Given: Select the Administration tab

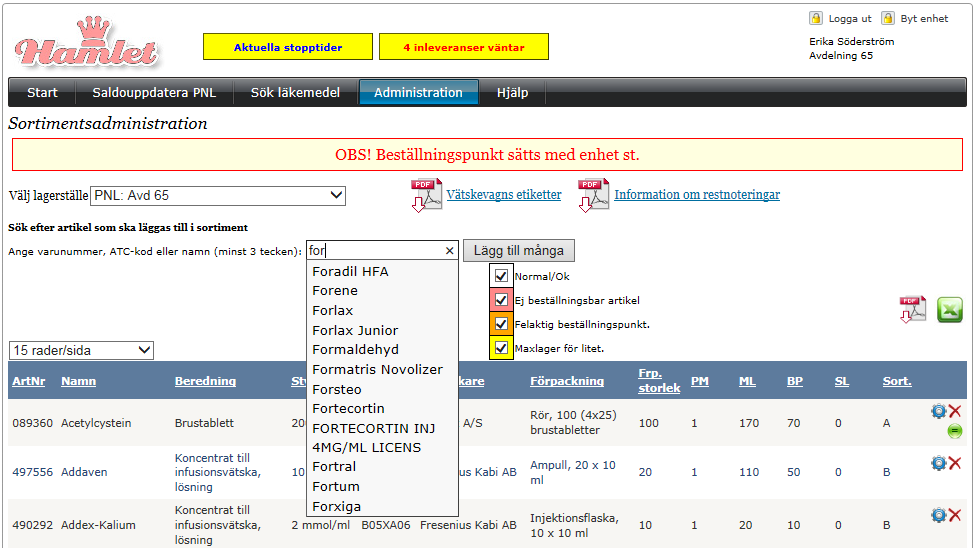Looking at the screenshot, I should point(418,92).
